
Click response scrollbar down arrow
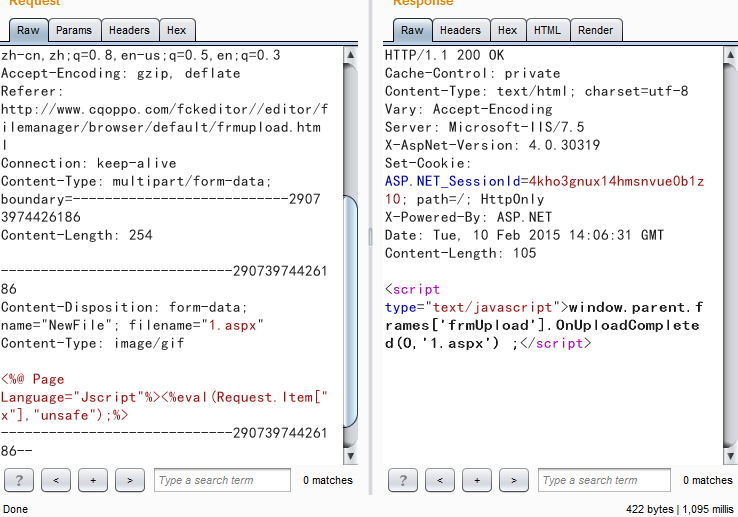point(730,456)
